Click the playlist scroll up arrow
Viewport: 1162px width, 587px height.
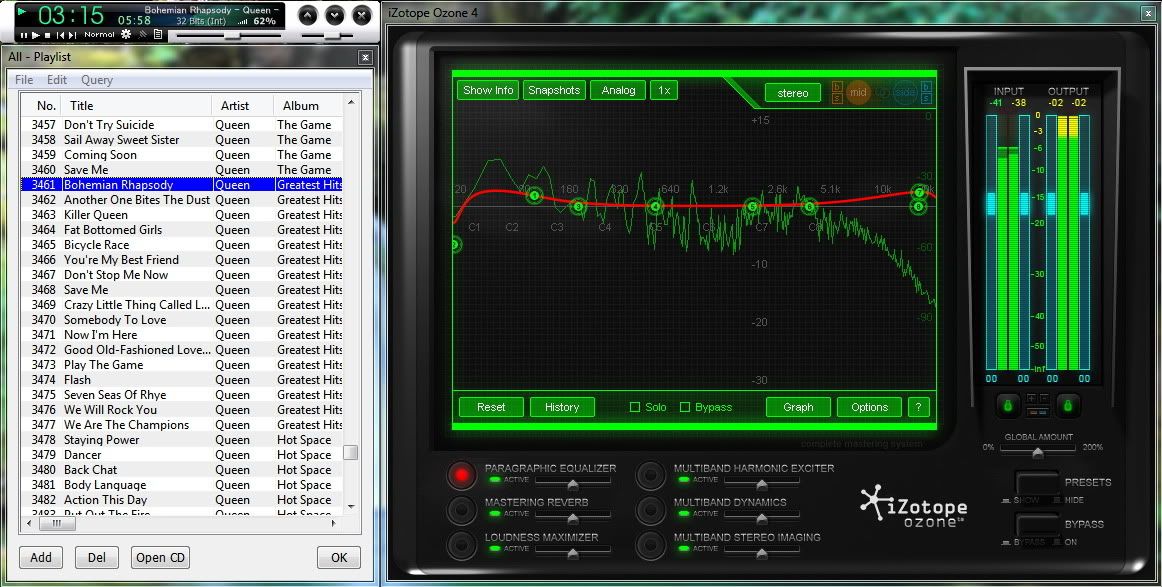[x=351, y=102]
